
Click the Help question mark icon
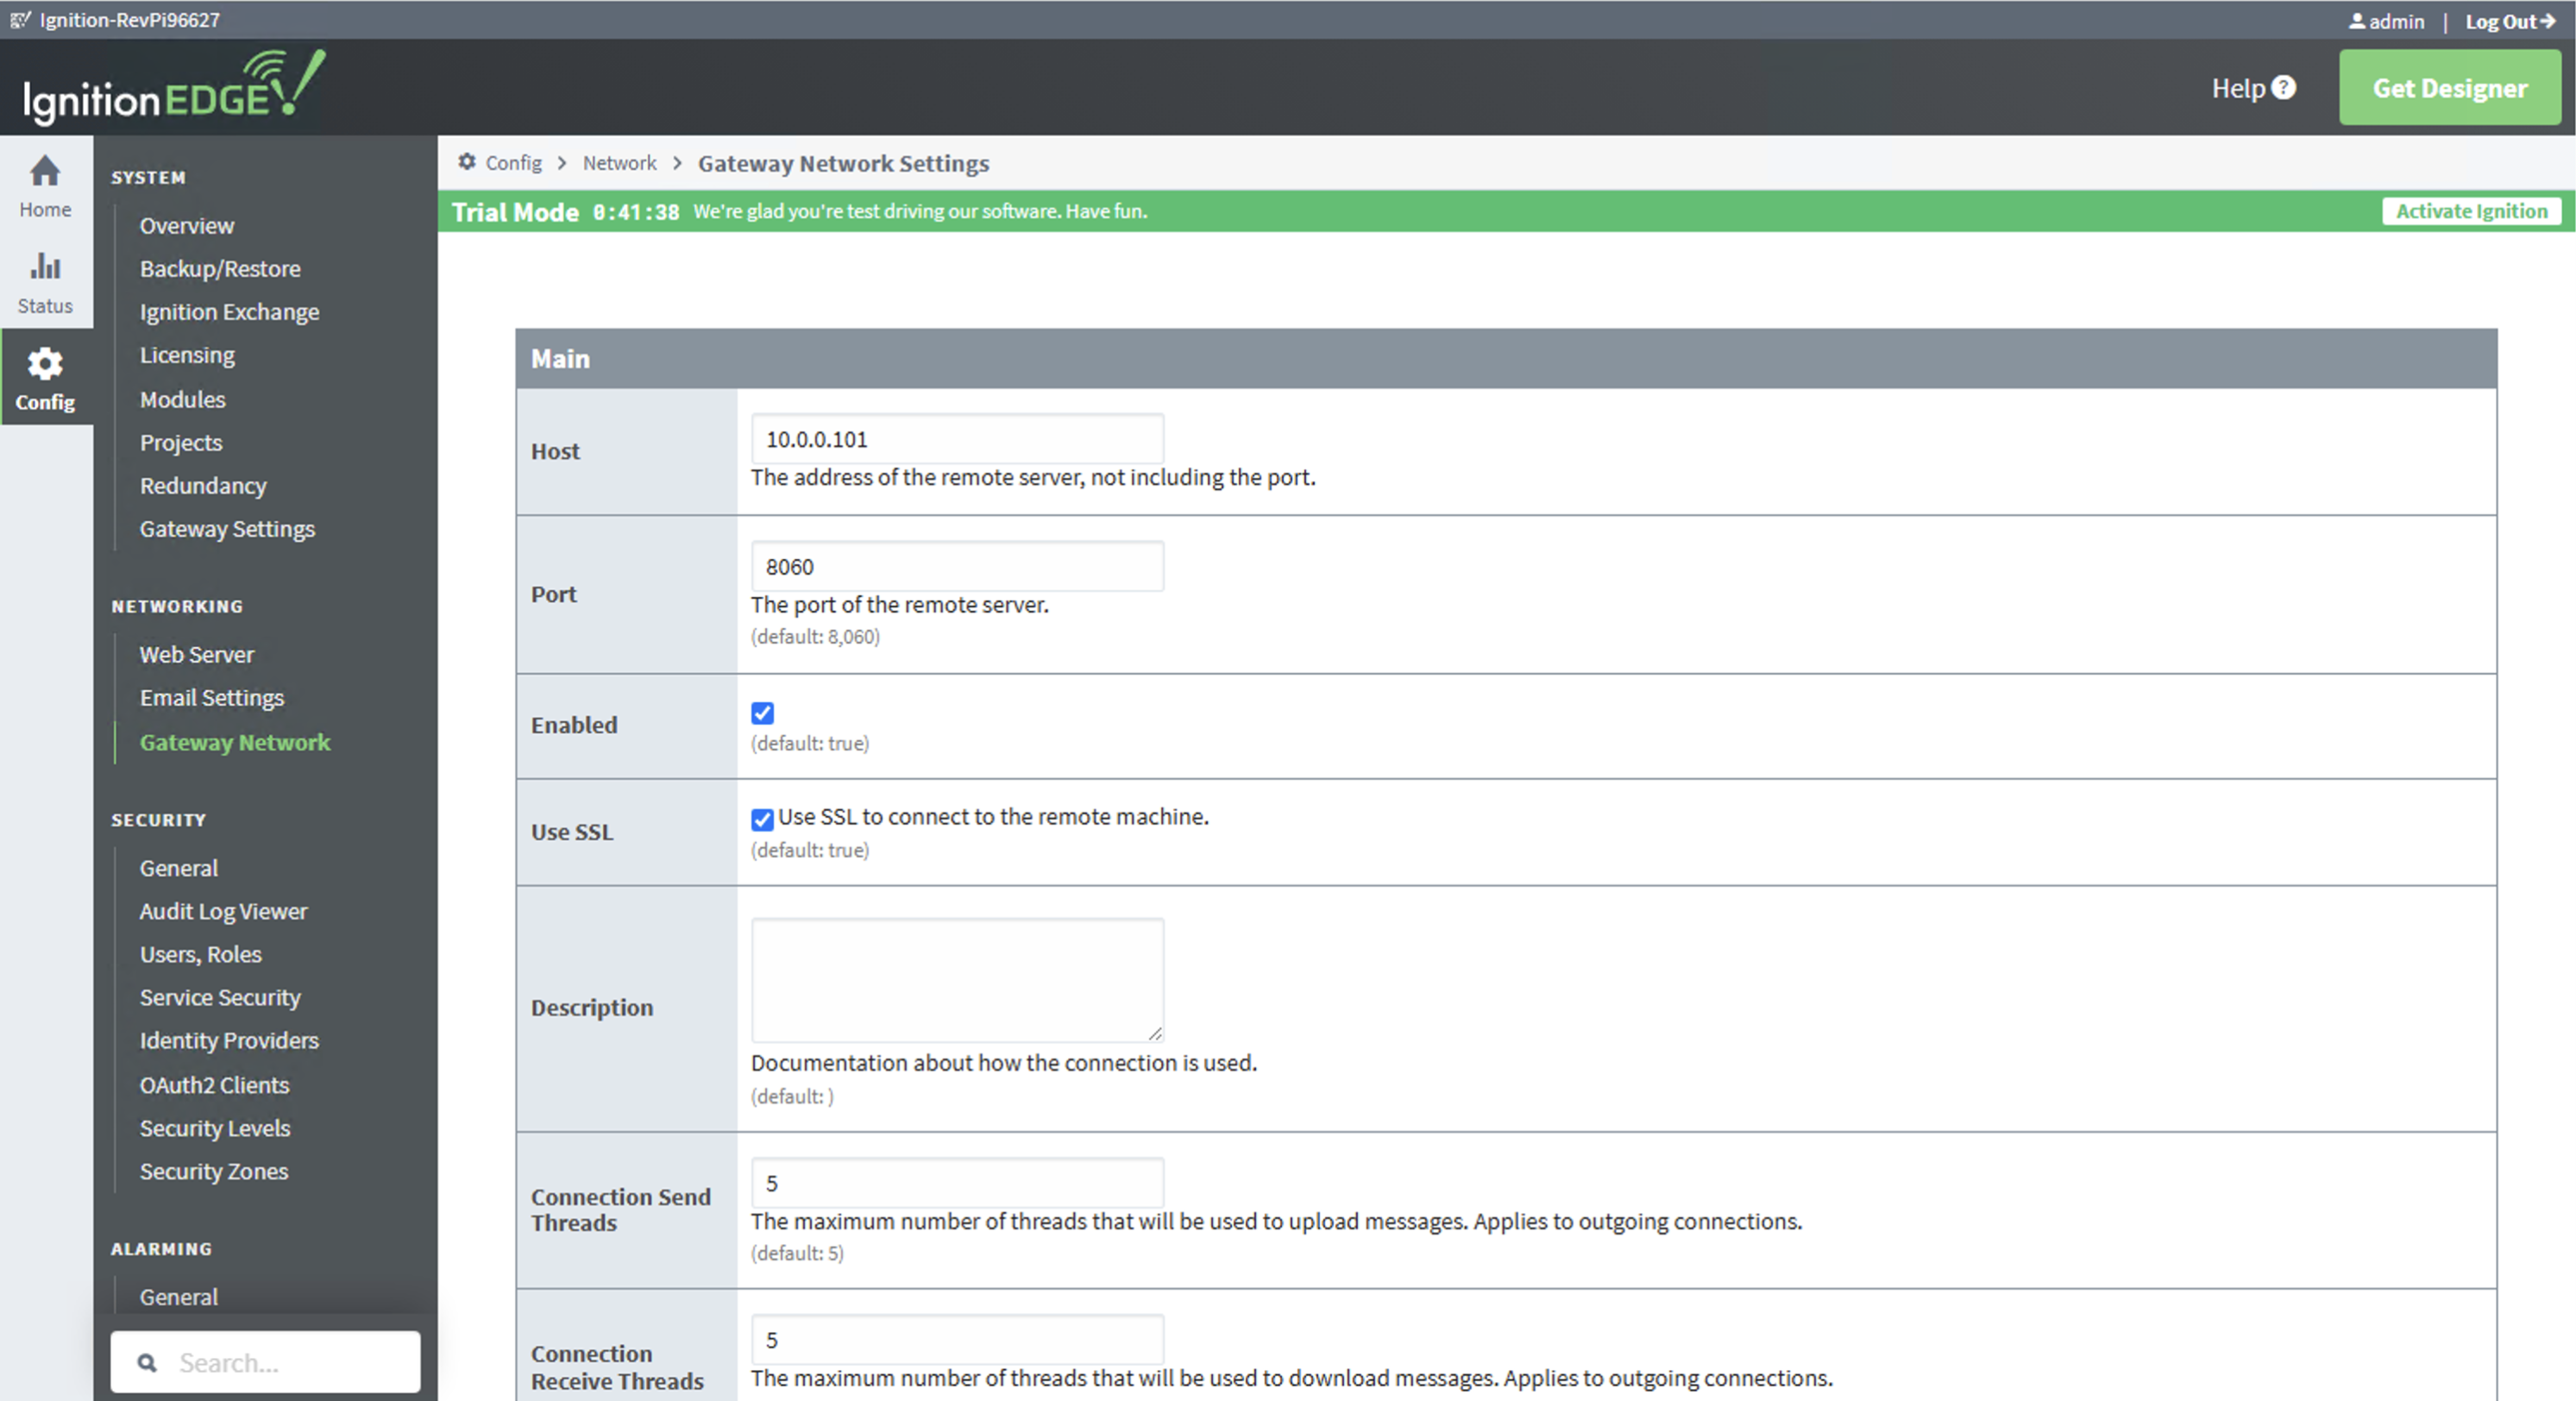click(x=2284, y=88)
